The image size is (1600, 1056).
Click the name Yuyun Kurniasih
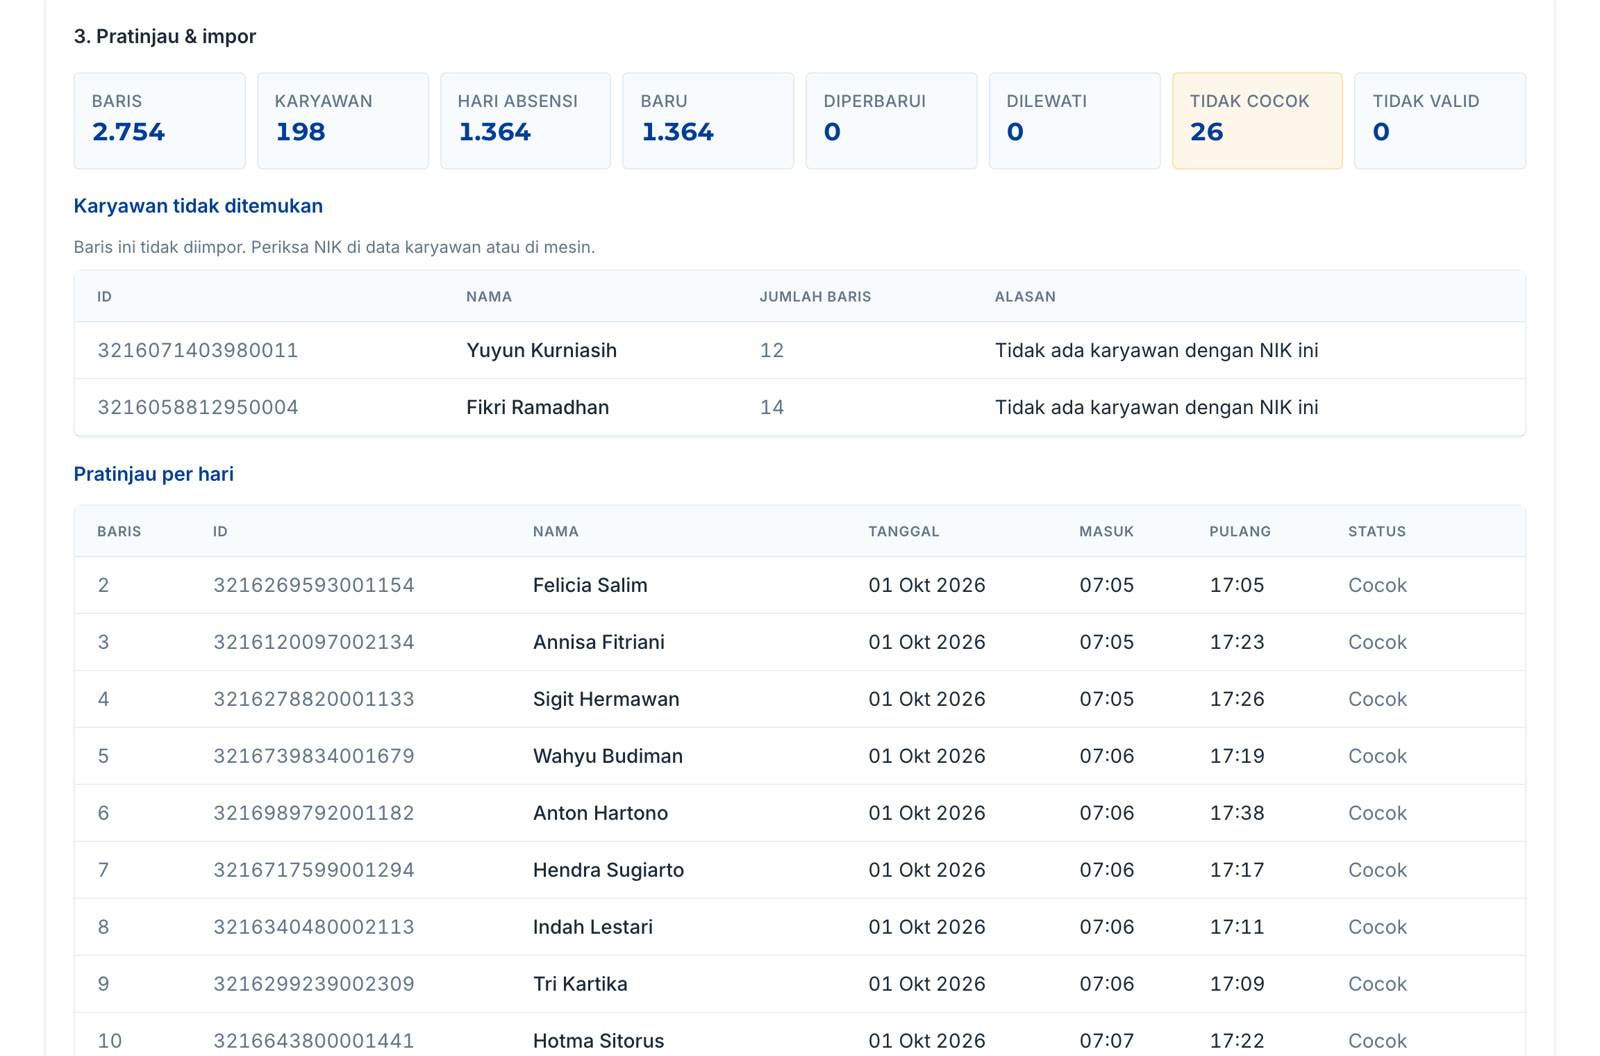pos(541,350)
